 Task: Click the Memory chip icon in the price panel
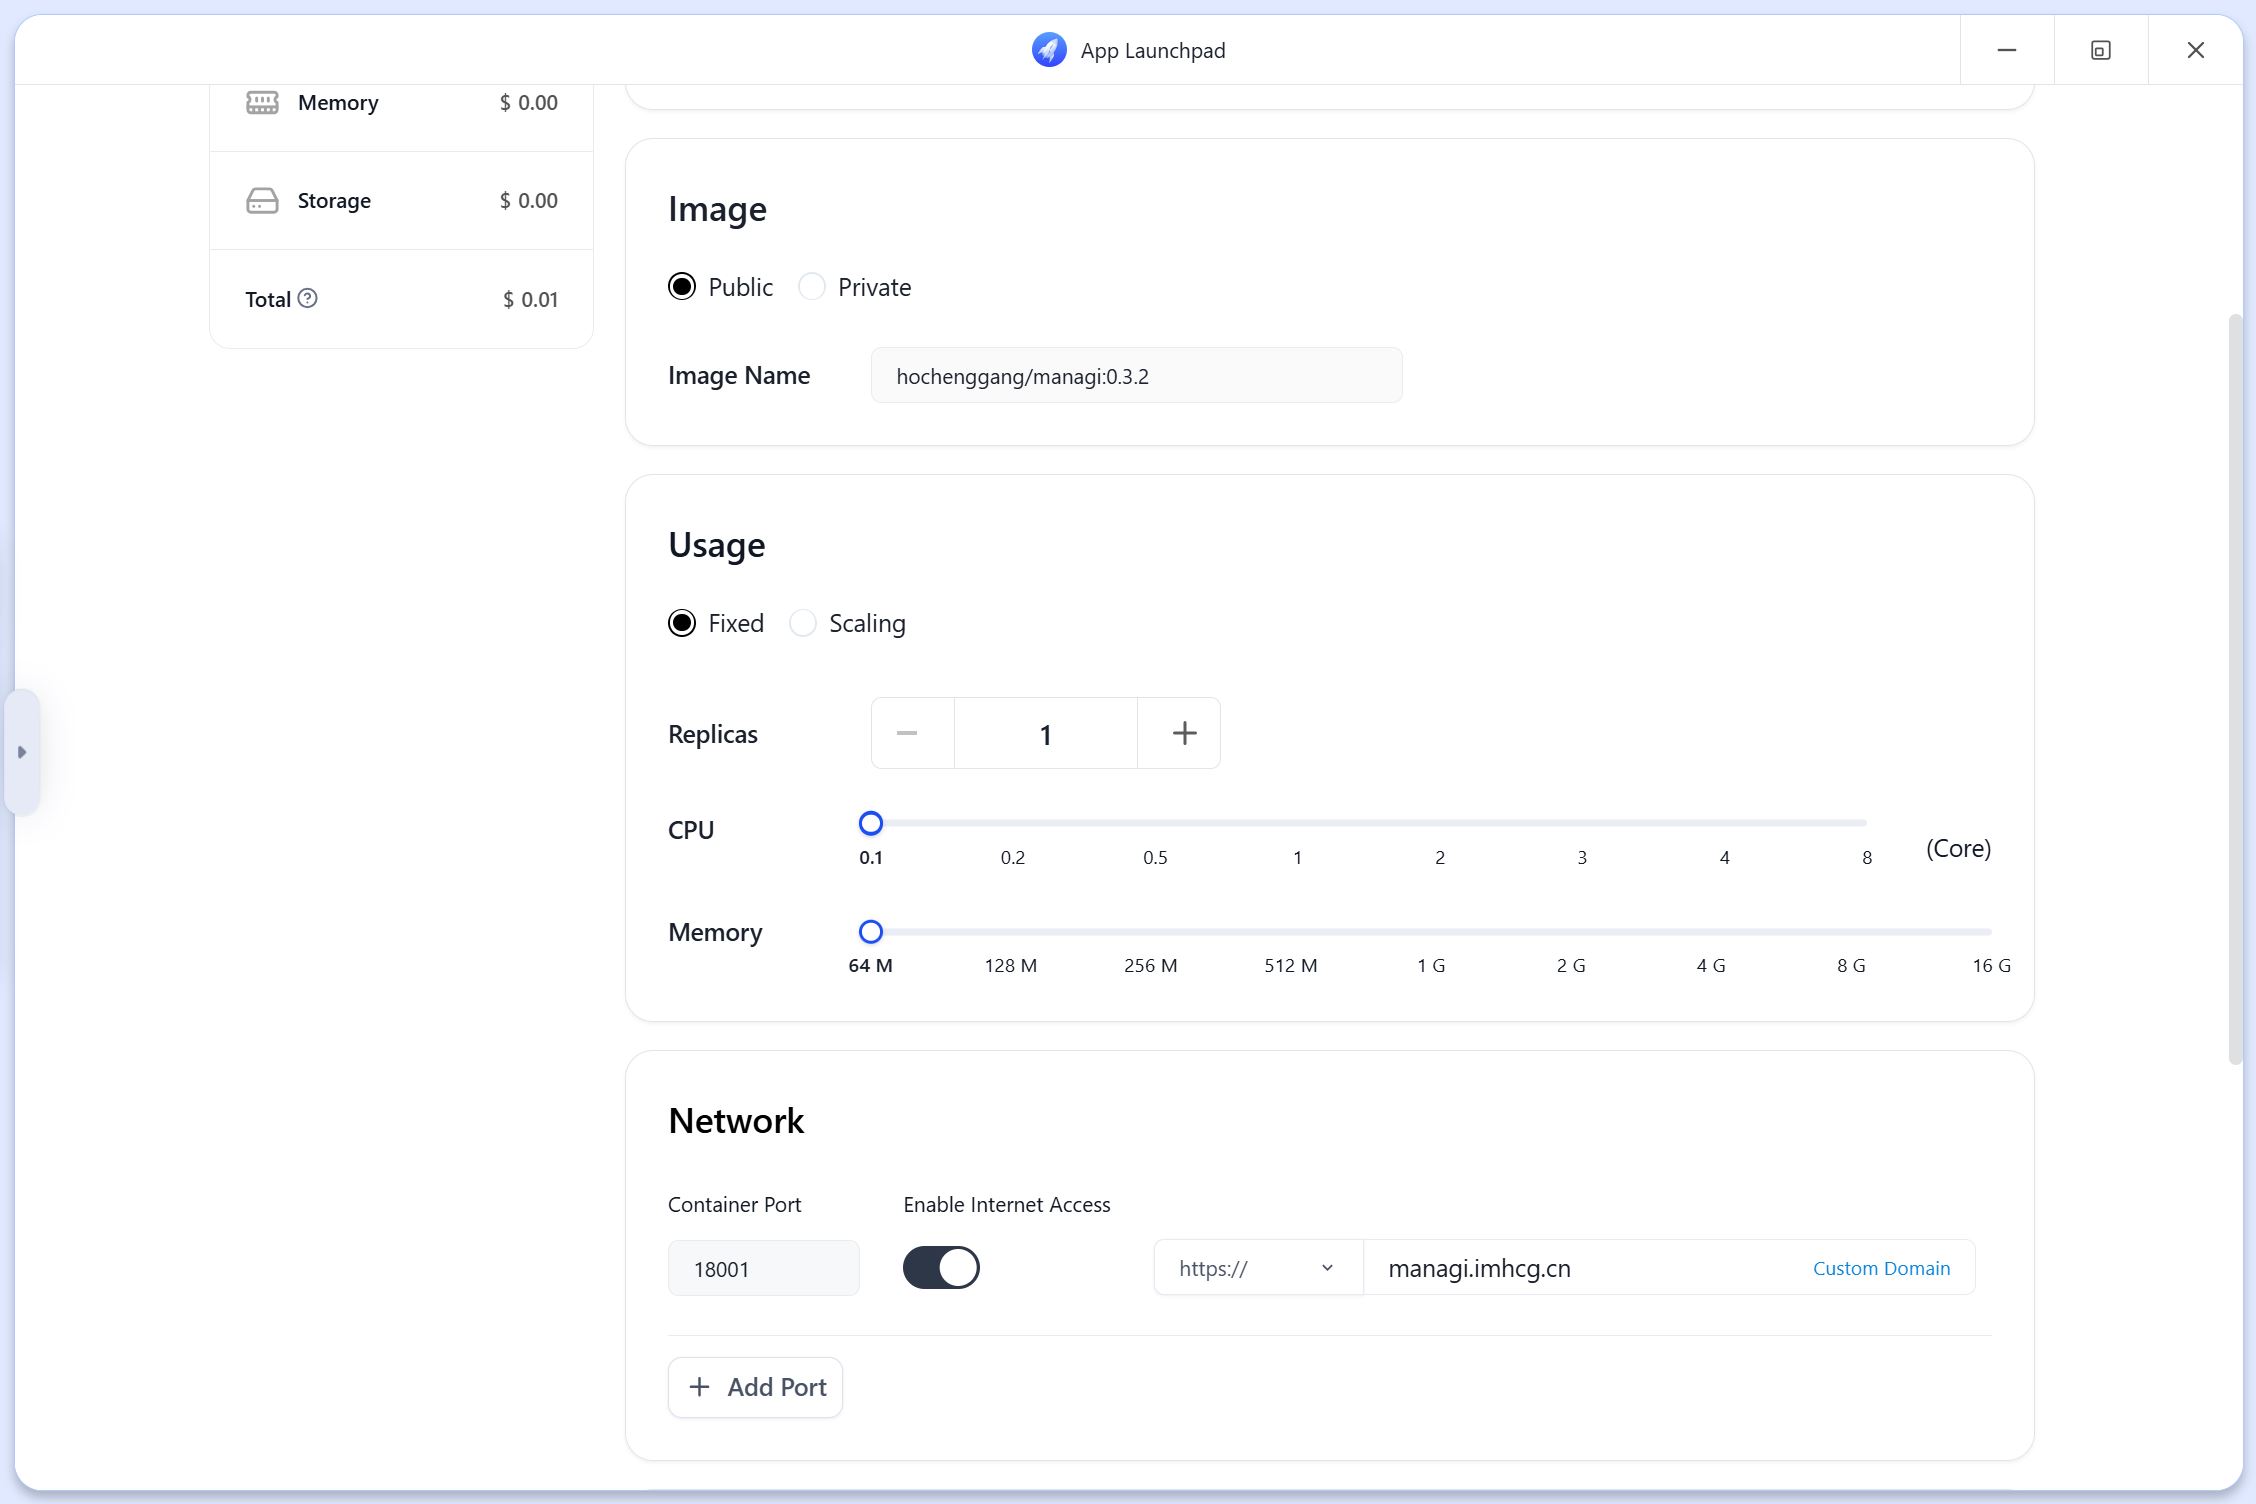[x=262, y=103]
